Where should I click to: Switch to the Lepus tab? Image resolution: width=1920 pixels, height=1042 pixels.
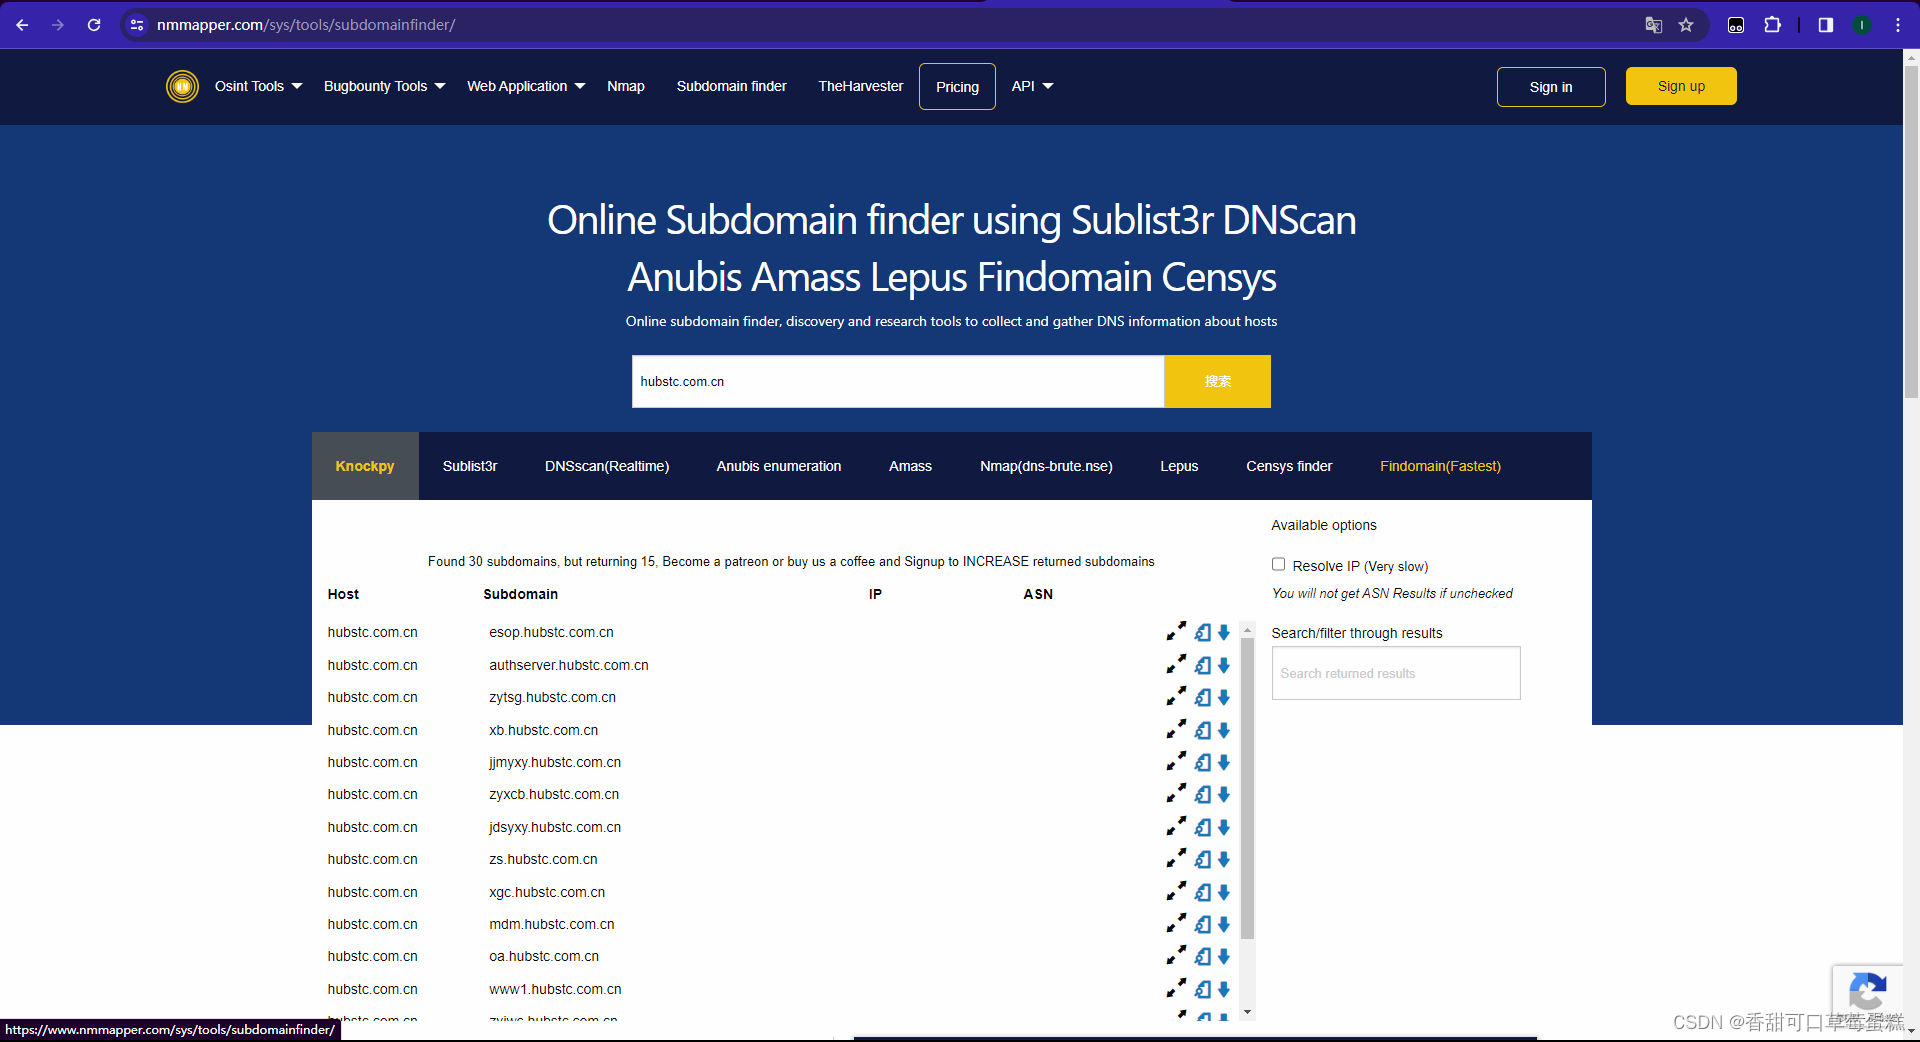(1179, 466)
